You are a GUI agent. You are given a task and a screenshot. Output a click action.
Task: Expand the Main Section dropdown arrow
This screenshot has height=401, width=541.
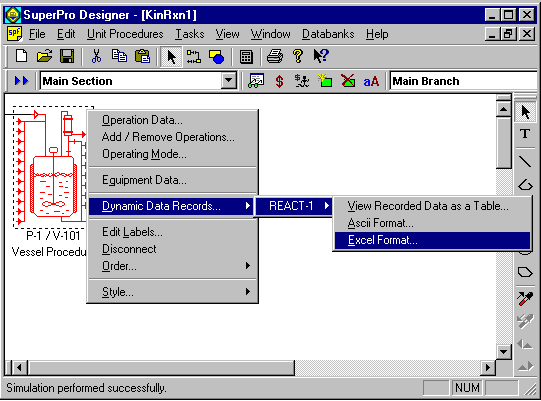point(228,81)
